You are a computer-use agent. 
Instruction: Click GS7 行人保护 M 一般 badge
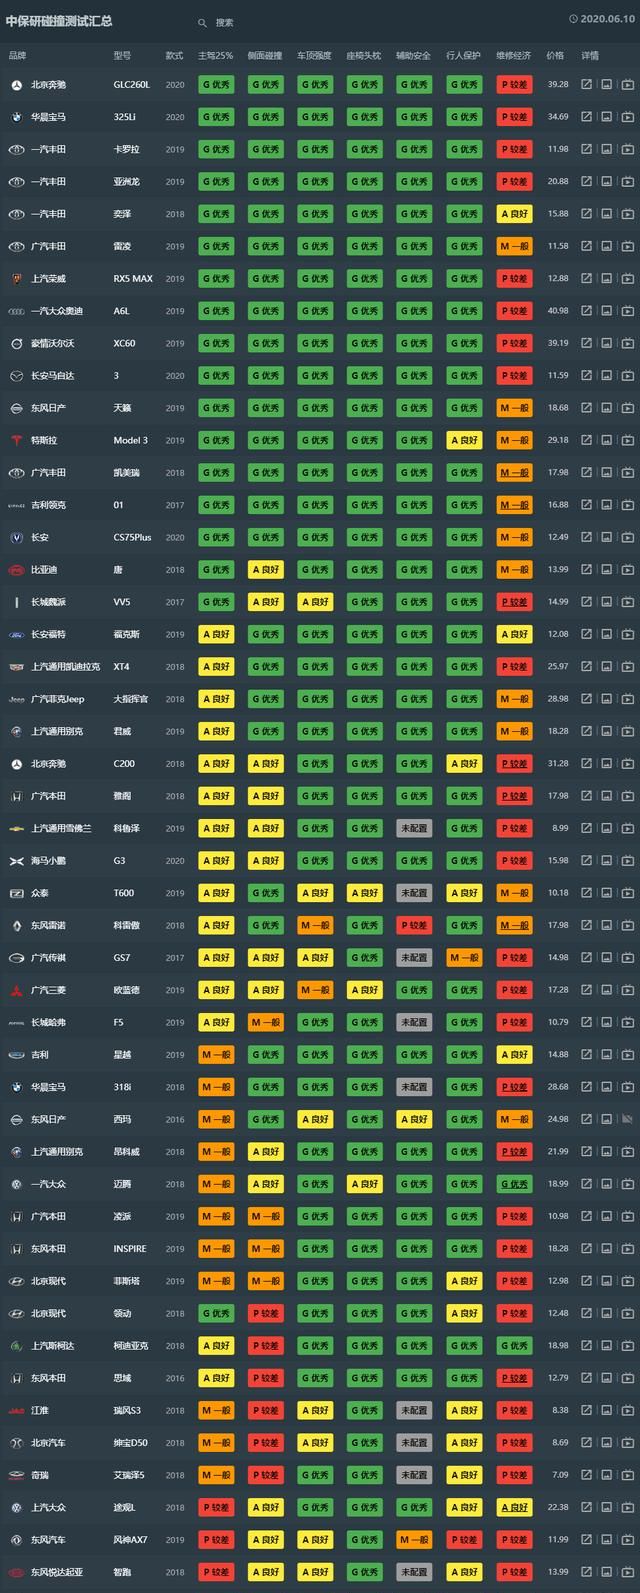pos(464,958)
